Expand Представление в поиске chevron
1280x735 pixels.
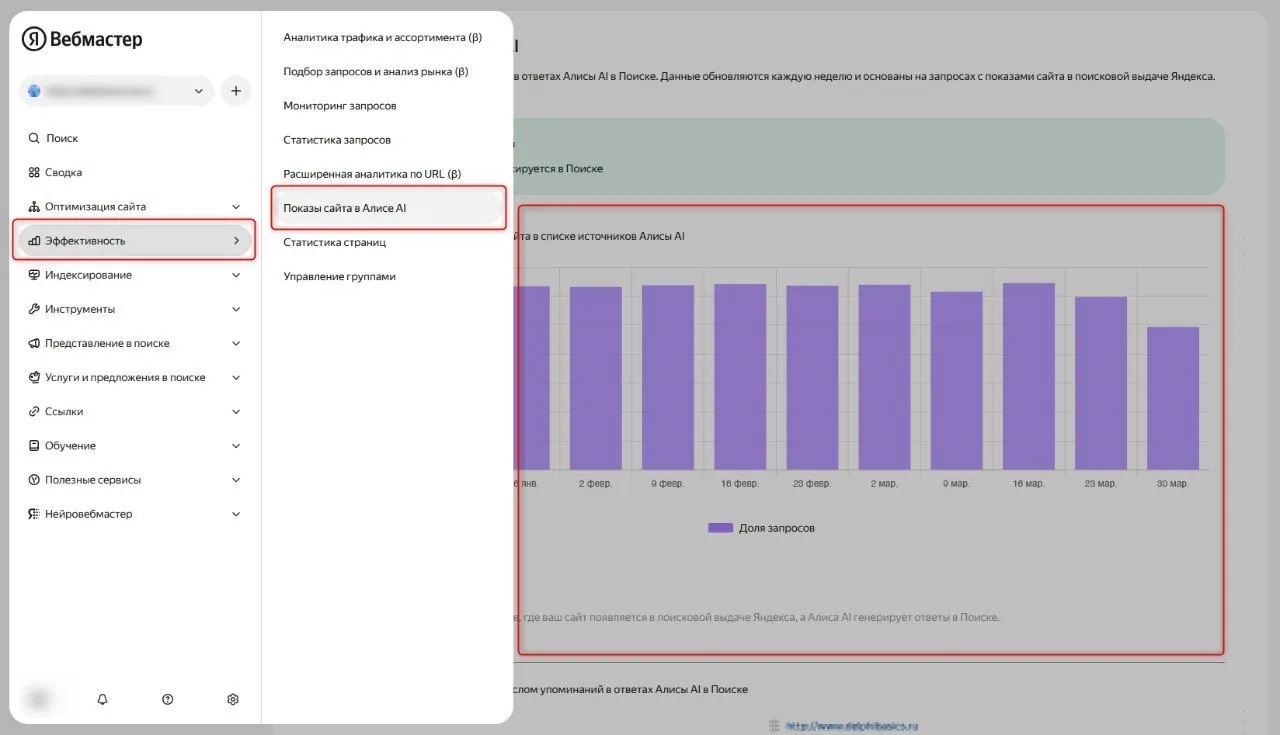pos(236,343)
